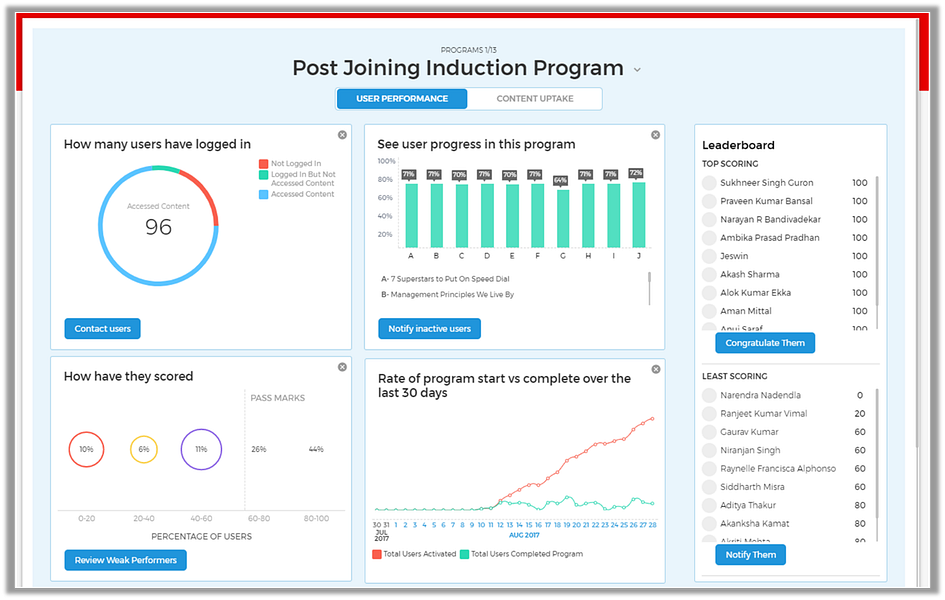
Task: Close the 'How have they scored' card
Action: [342, 367]
